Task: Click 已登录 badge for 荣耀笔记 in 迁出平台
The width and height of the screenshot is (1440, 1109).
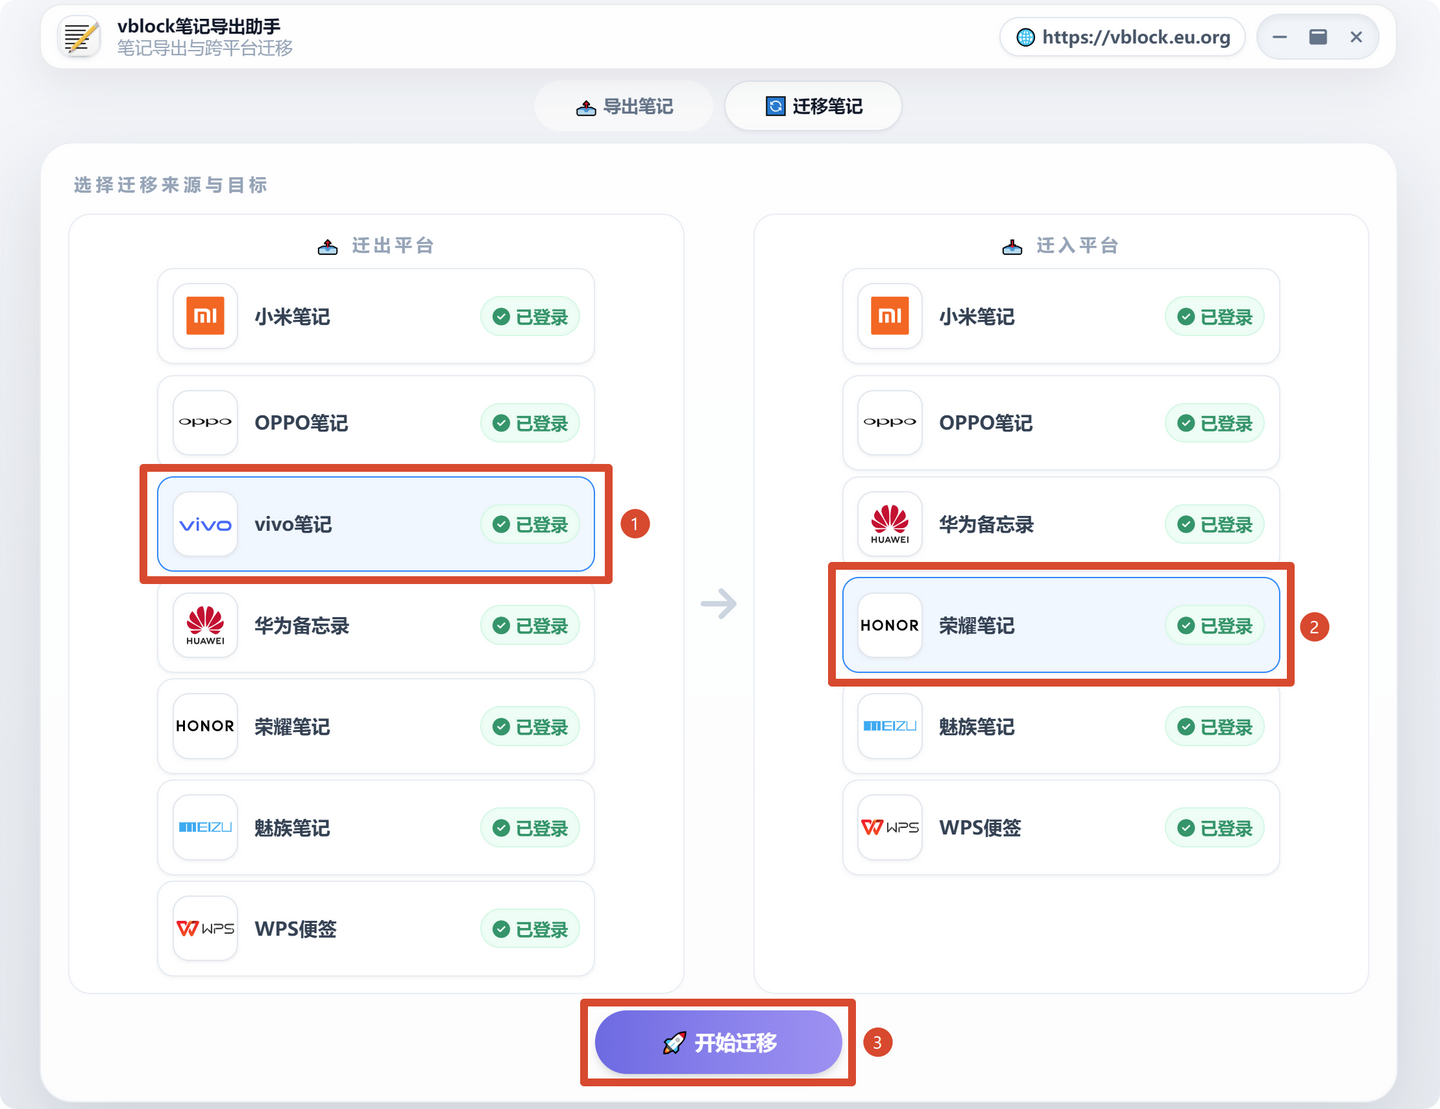Action: [530, 727]
